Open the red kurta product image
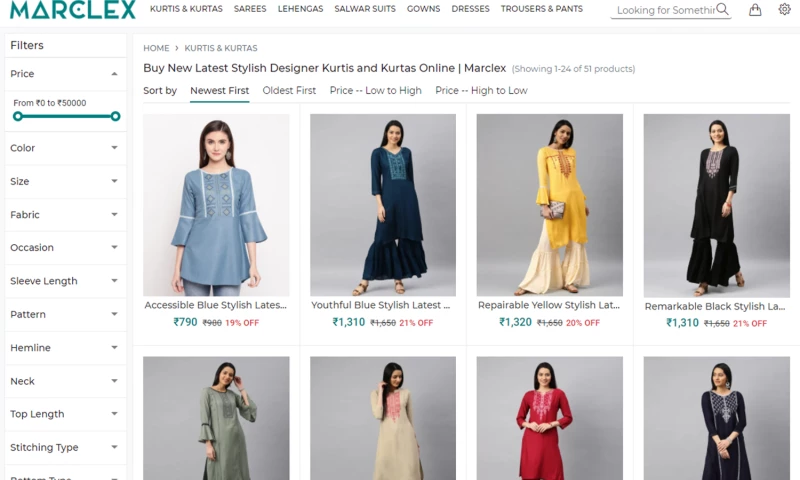Image resolution: width=800 pixels, height=480 pixels. tap(549, 418)
